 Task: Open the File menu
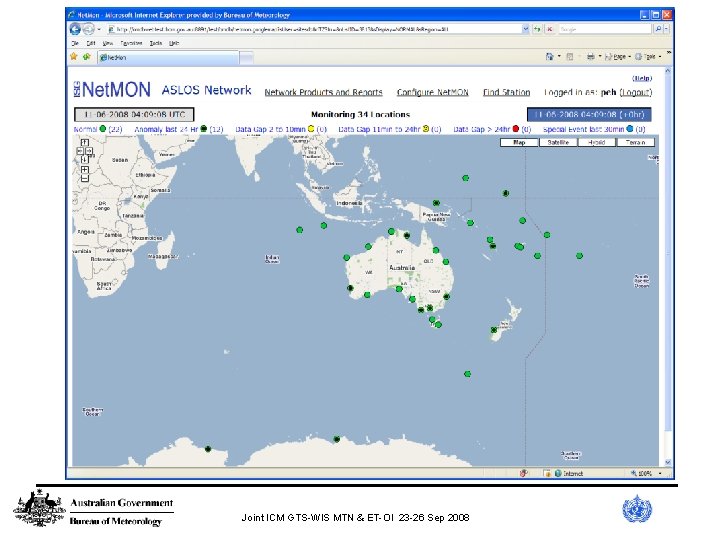[75, 43]
